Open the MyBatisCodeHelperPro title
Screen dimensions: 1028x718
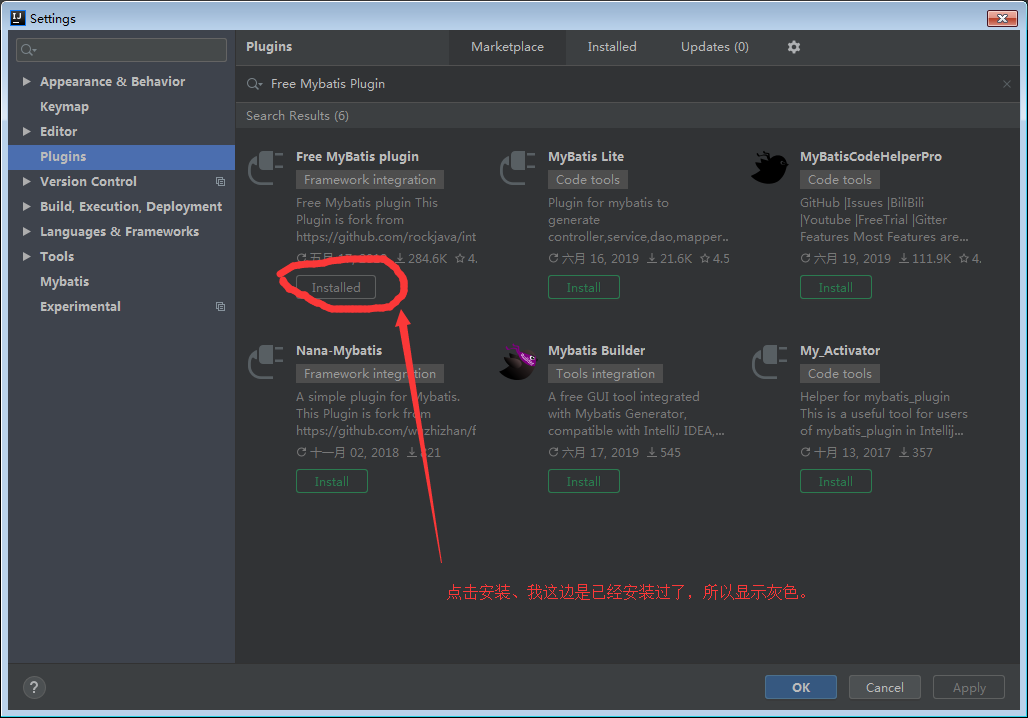click(x=871, y=157)
